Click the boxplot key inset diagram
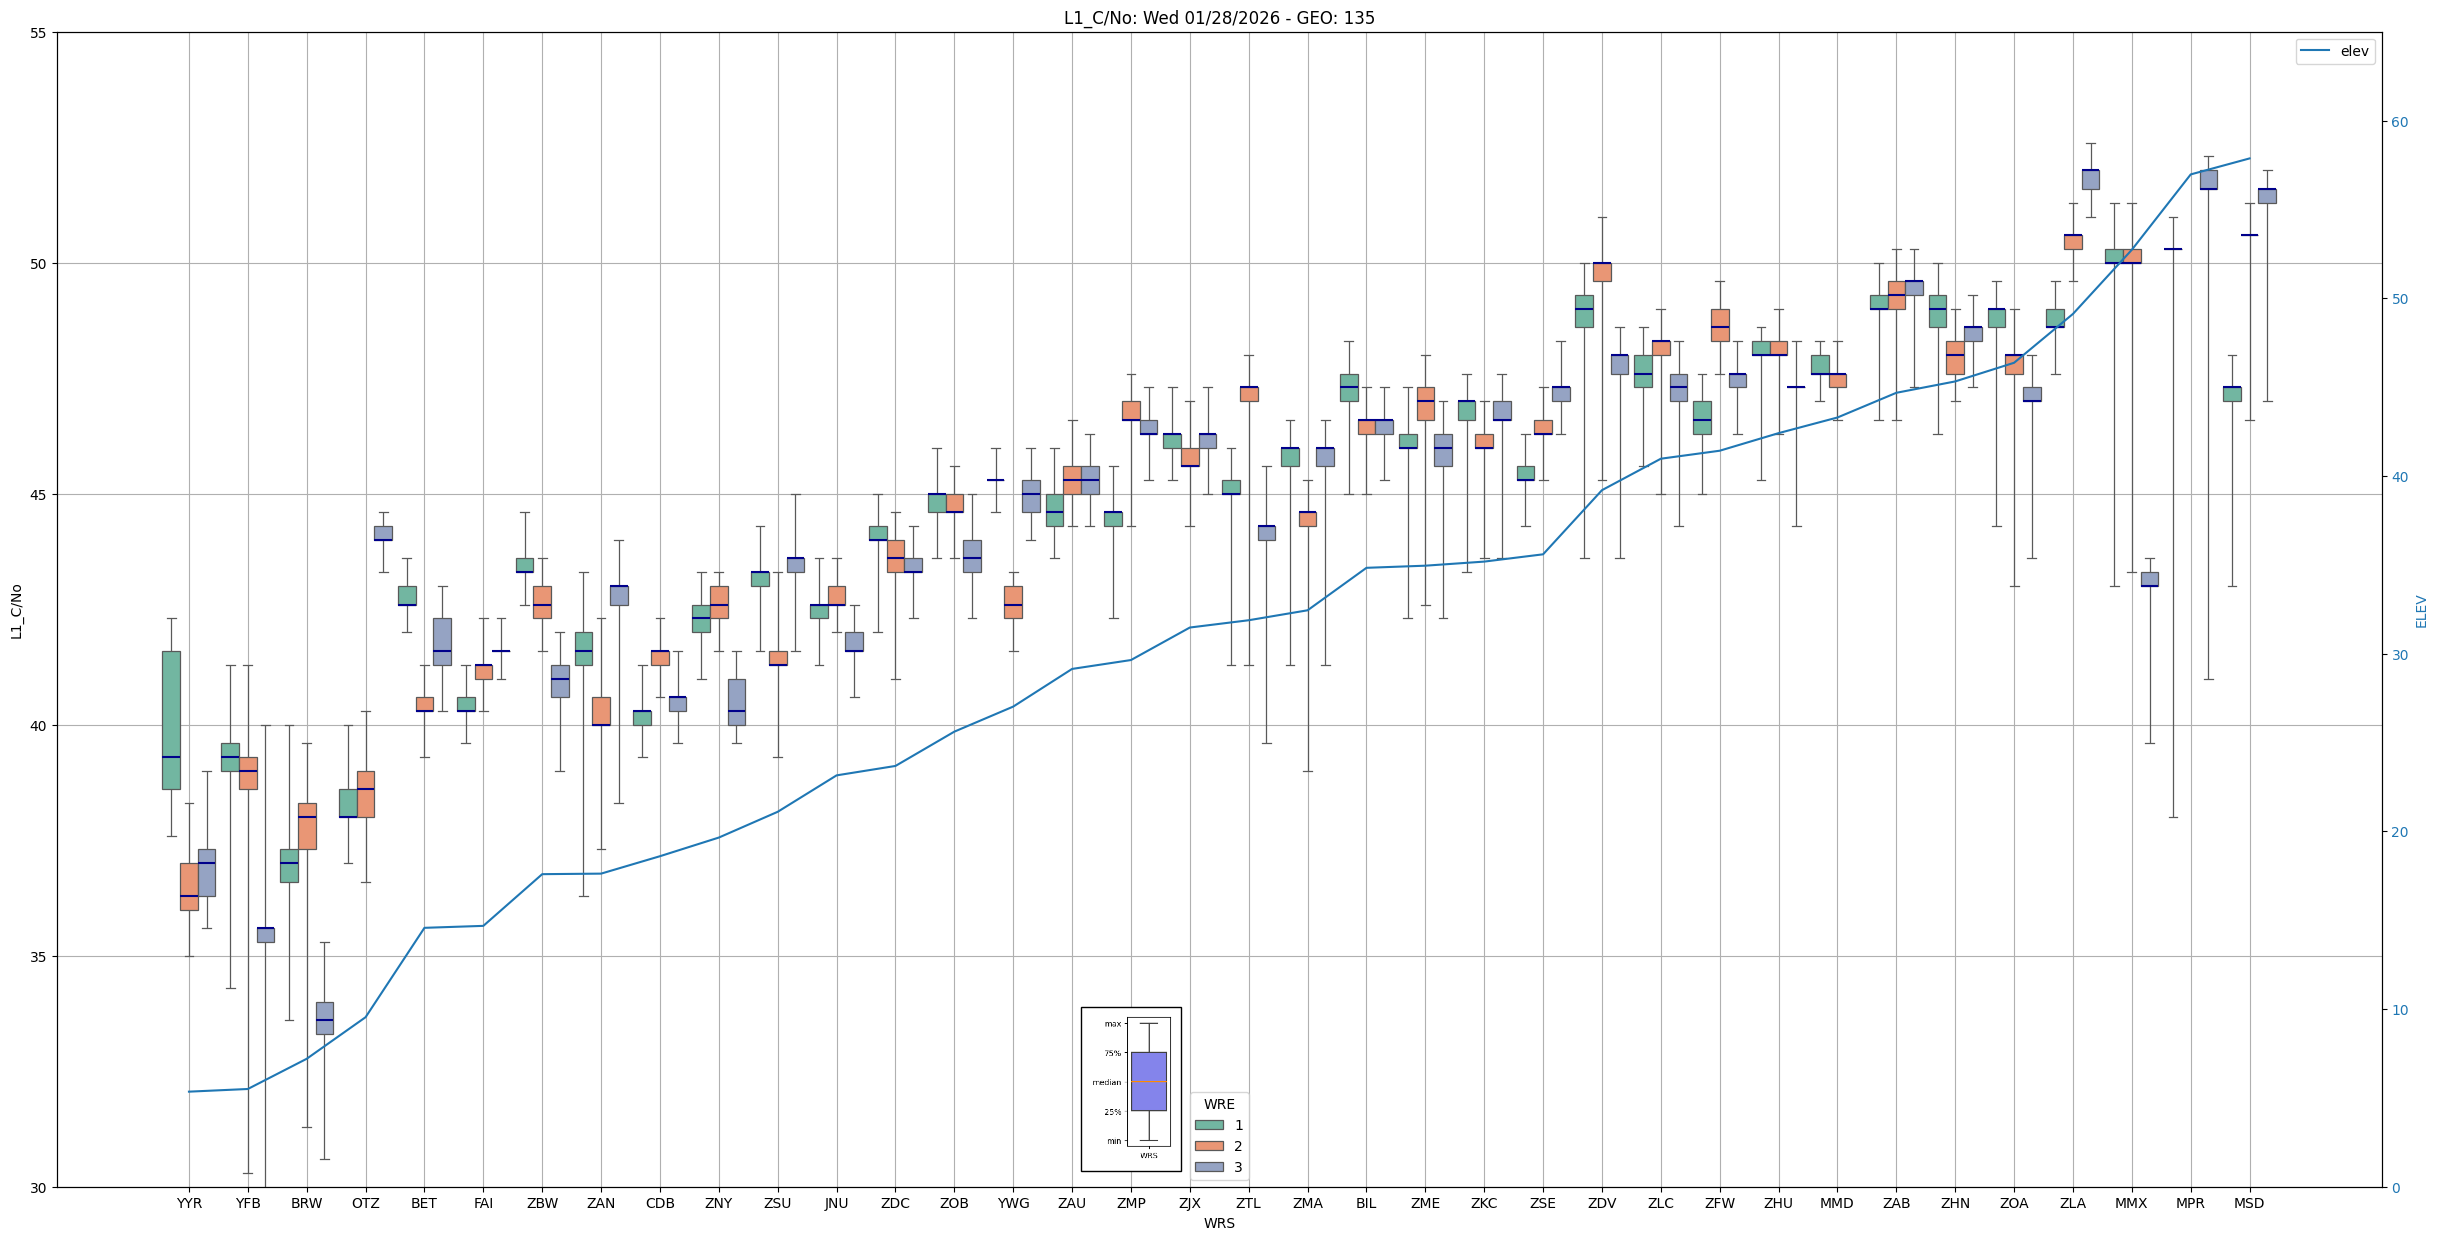 point(1131,1089)
